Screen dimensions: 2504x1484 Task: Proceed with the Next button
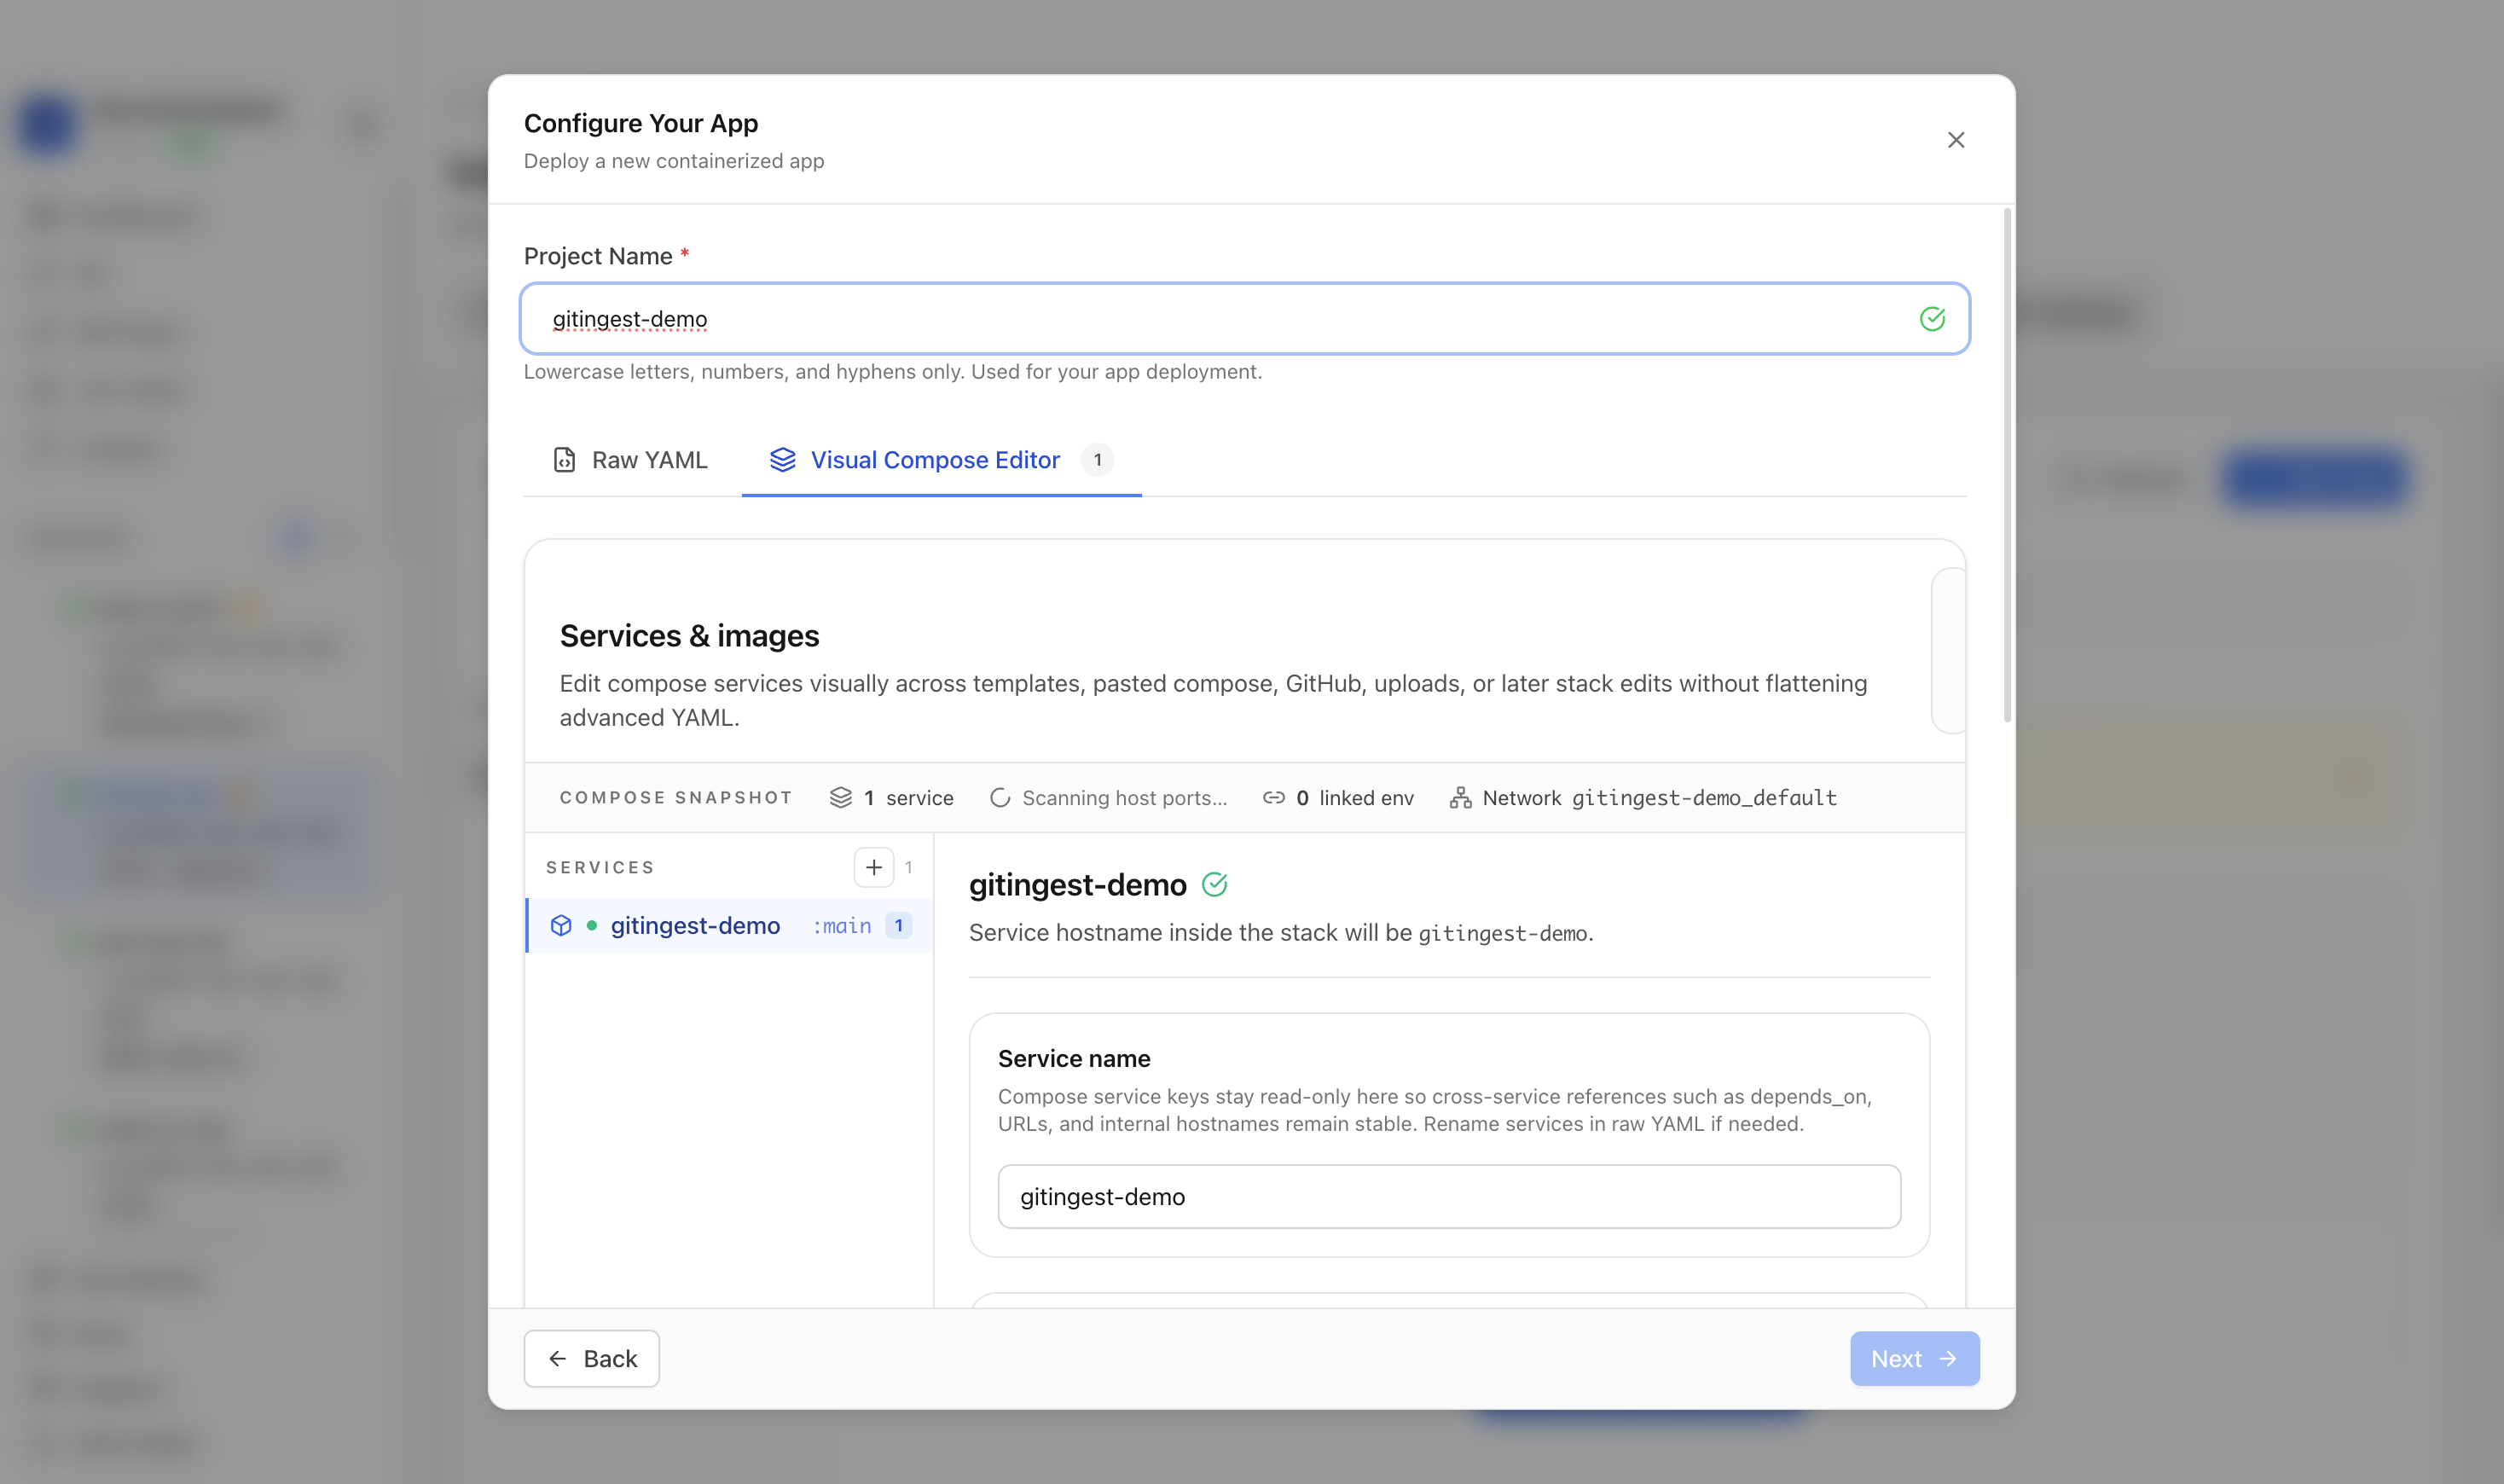point(1914,1359)
